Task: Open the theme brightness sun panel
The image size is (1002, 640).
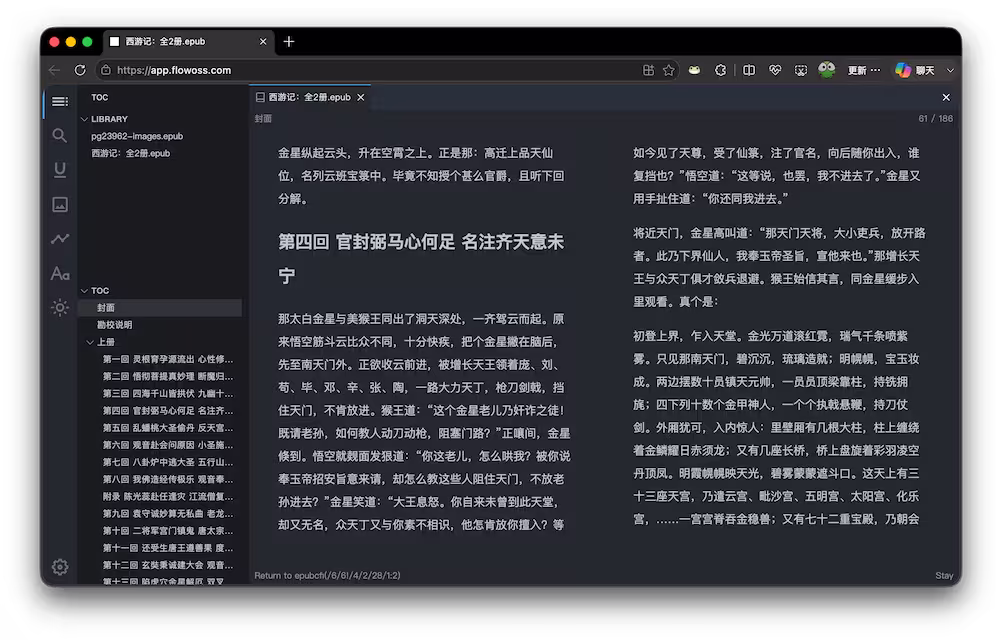Action: (x=60, y=308)
